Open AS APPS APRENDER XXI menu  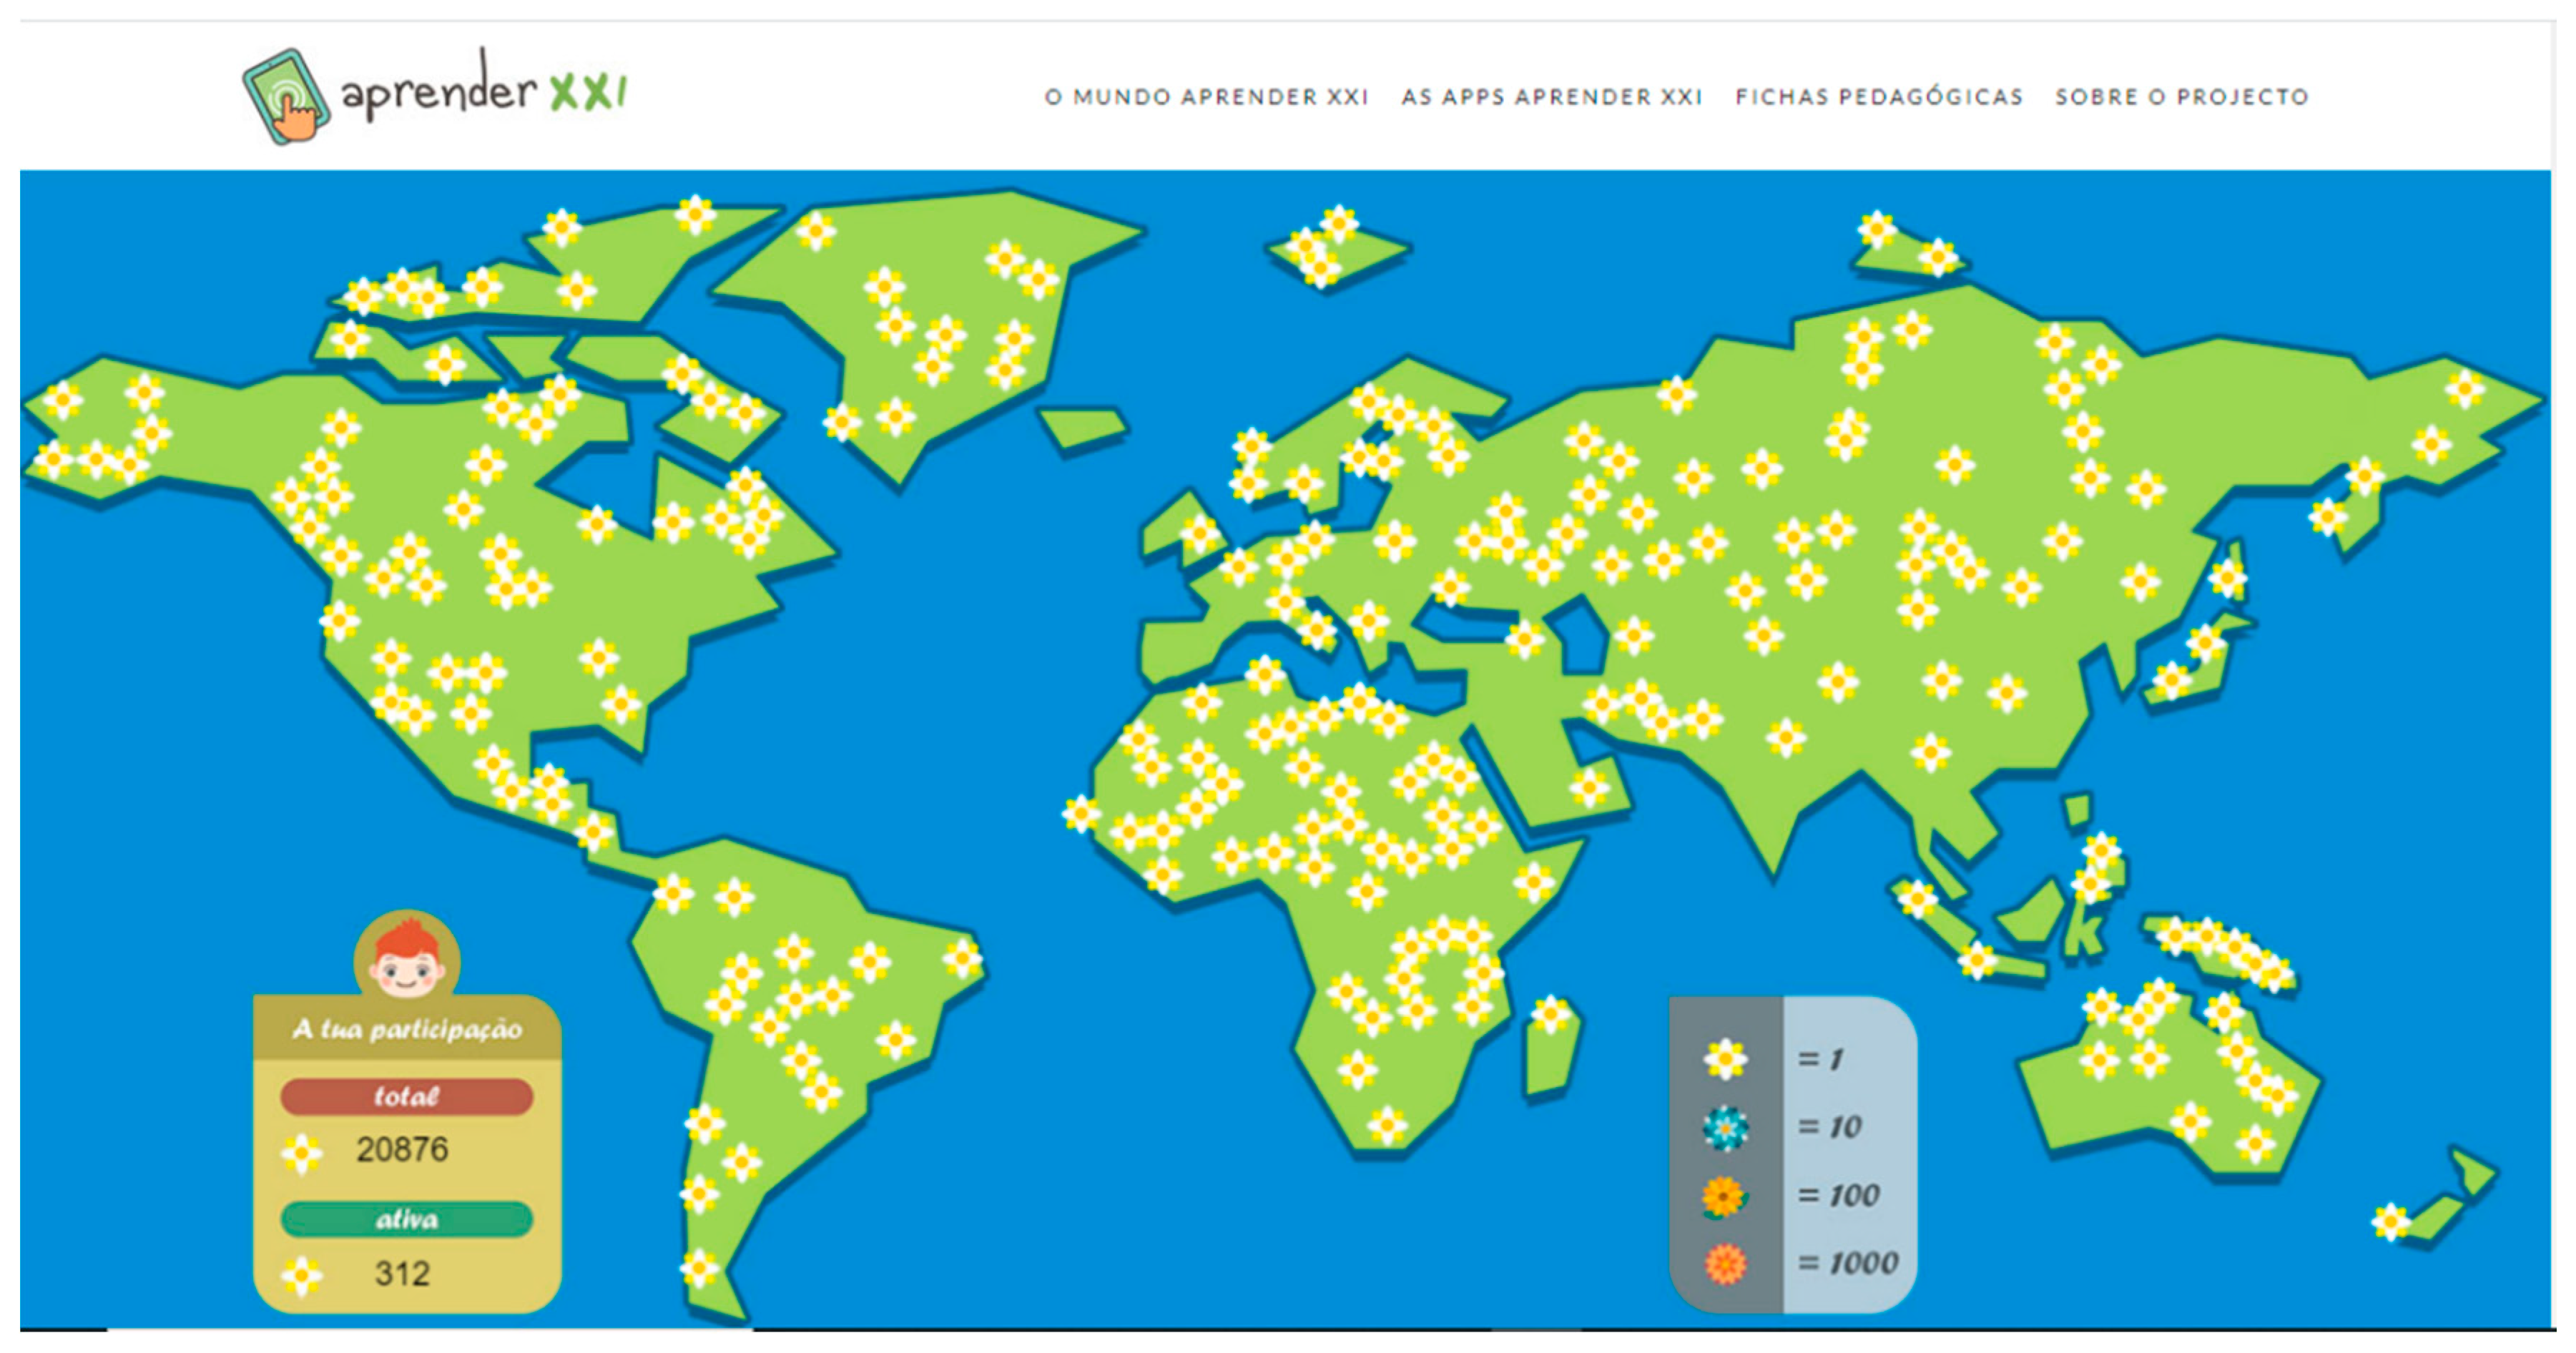click(x=1551, y=97)
